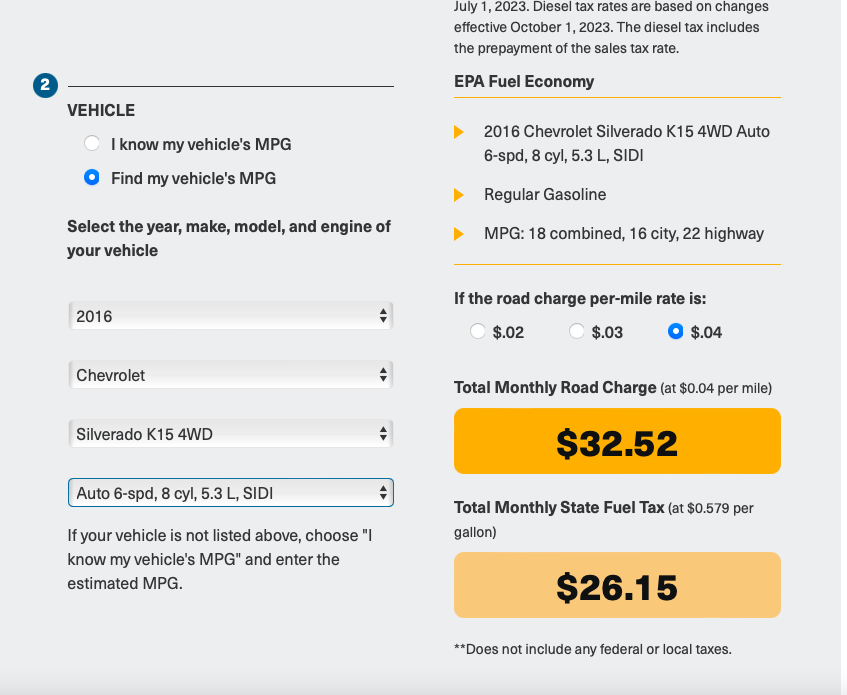Open the Auto 6-spd engine dropdown
The width and height of the screenshot is (847, 695).
[231, 492]
